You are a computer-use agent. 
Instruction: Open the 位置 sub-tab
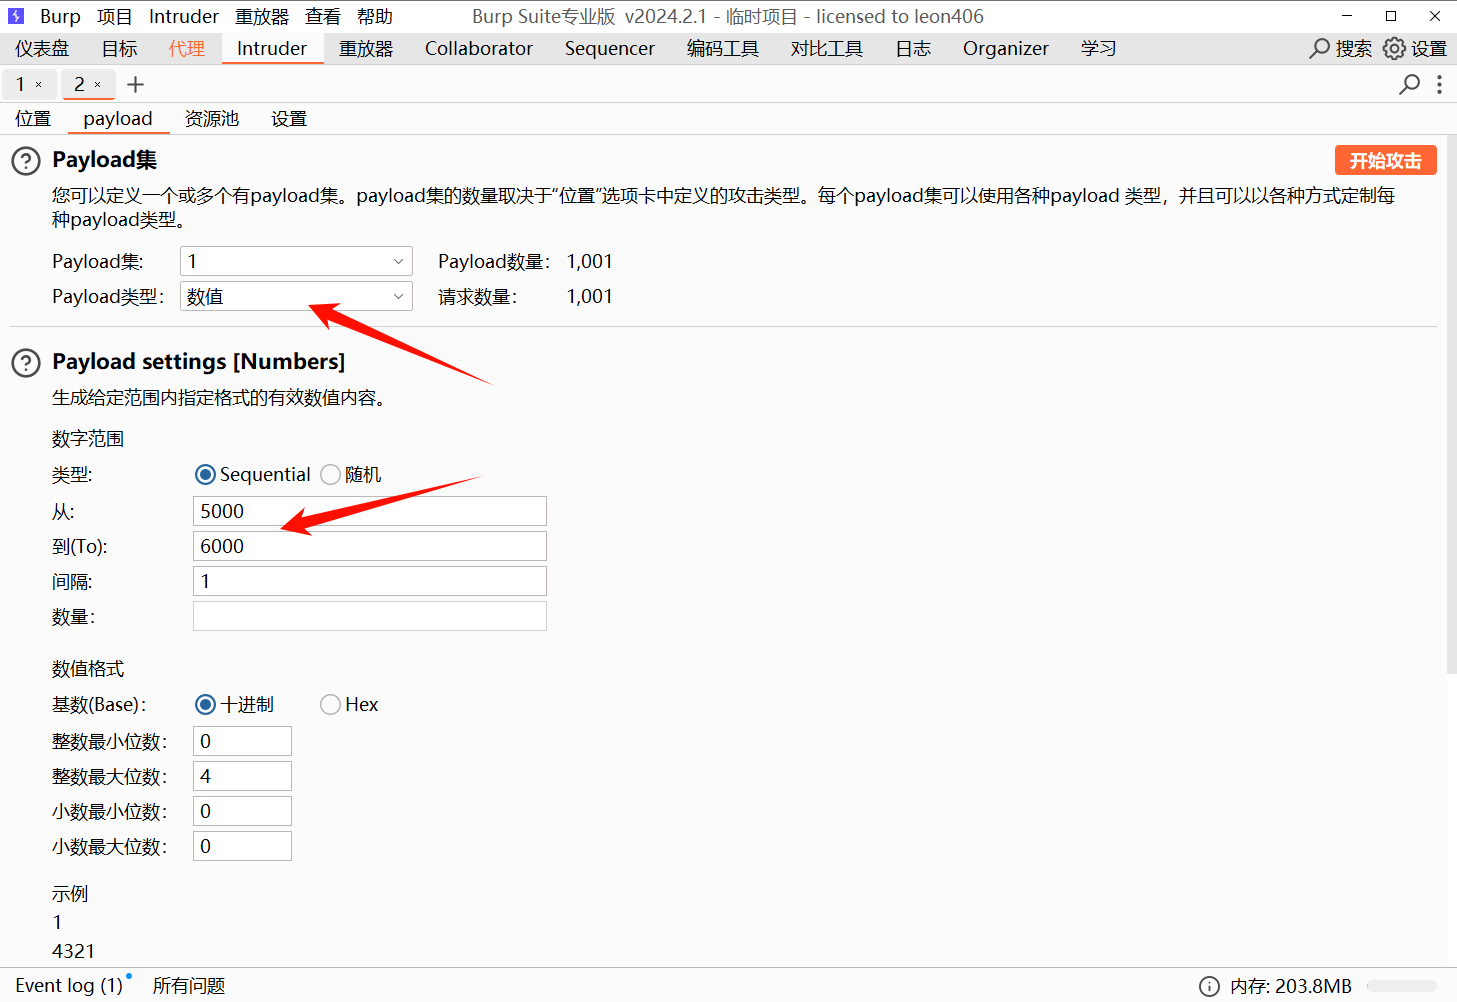[33, 118]
